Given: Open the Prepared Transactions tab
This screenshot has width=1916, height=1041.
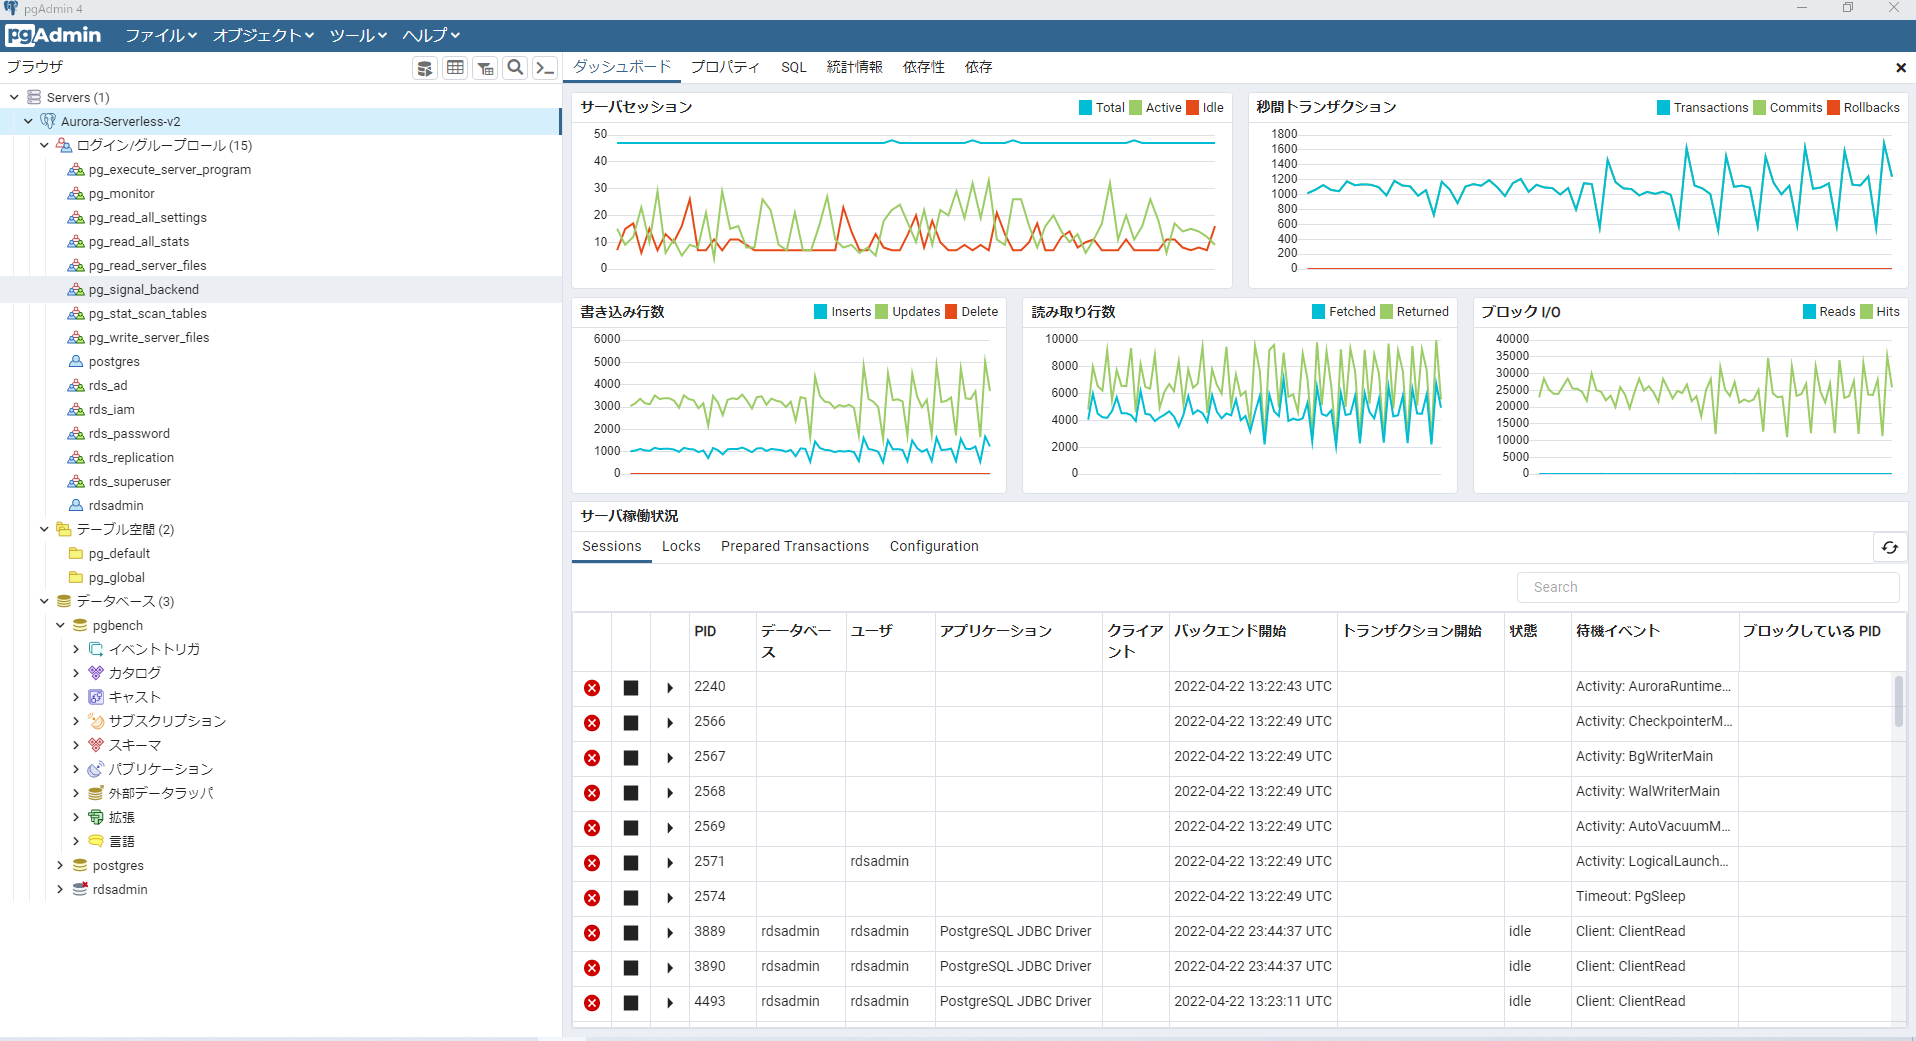Looking at the screenshot, I should 795,546.
